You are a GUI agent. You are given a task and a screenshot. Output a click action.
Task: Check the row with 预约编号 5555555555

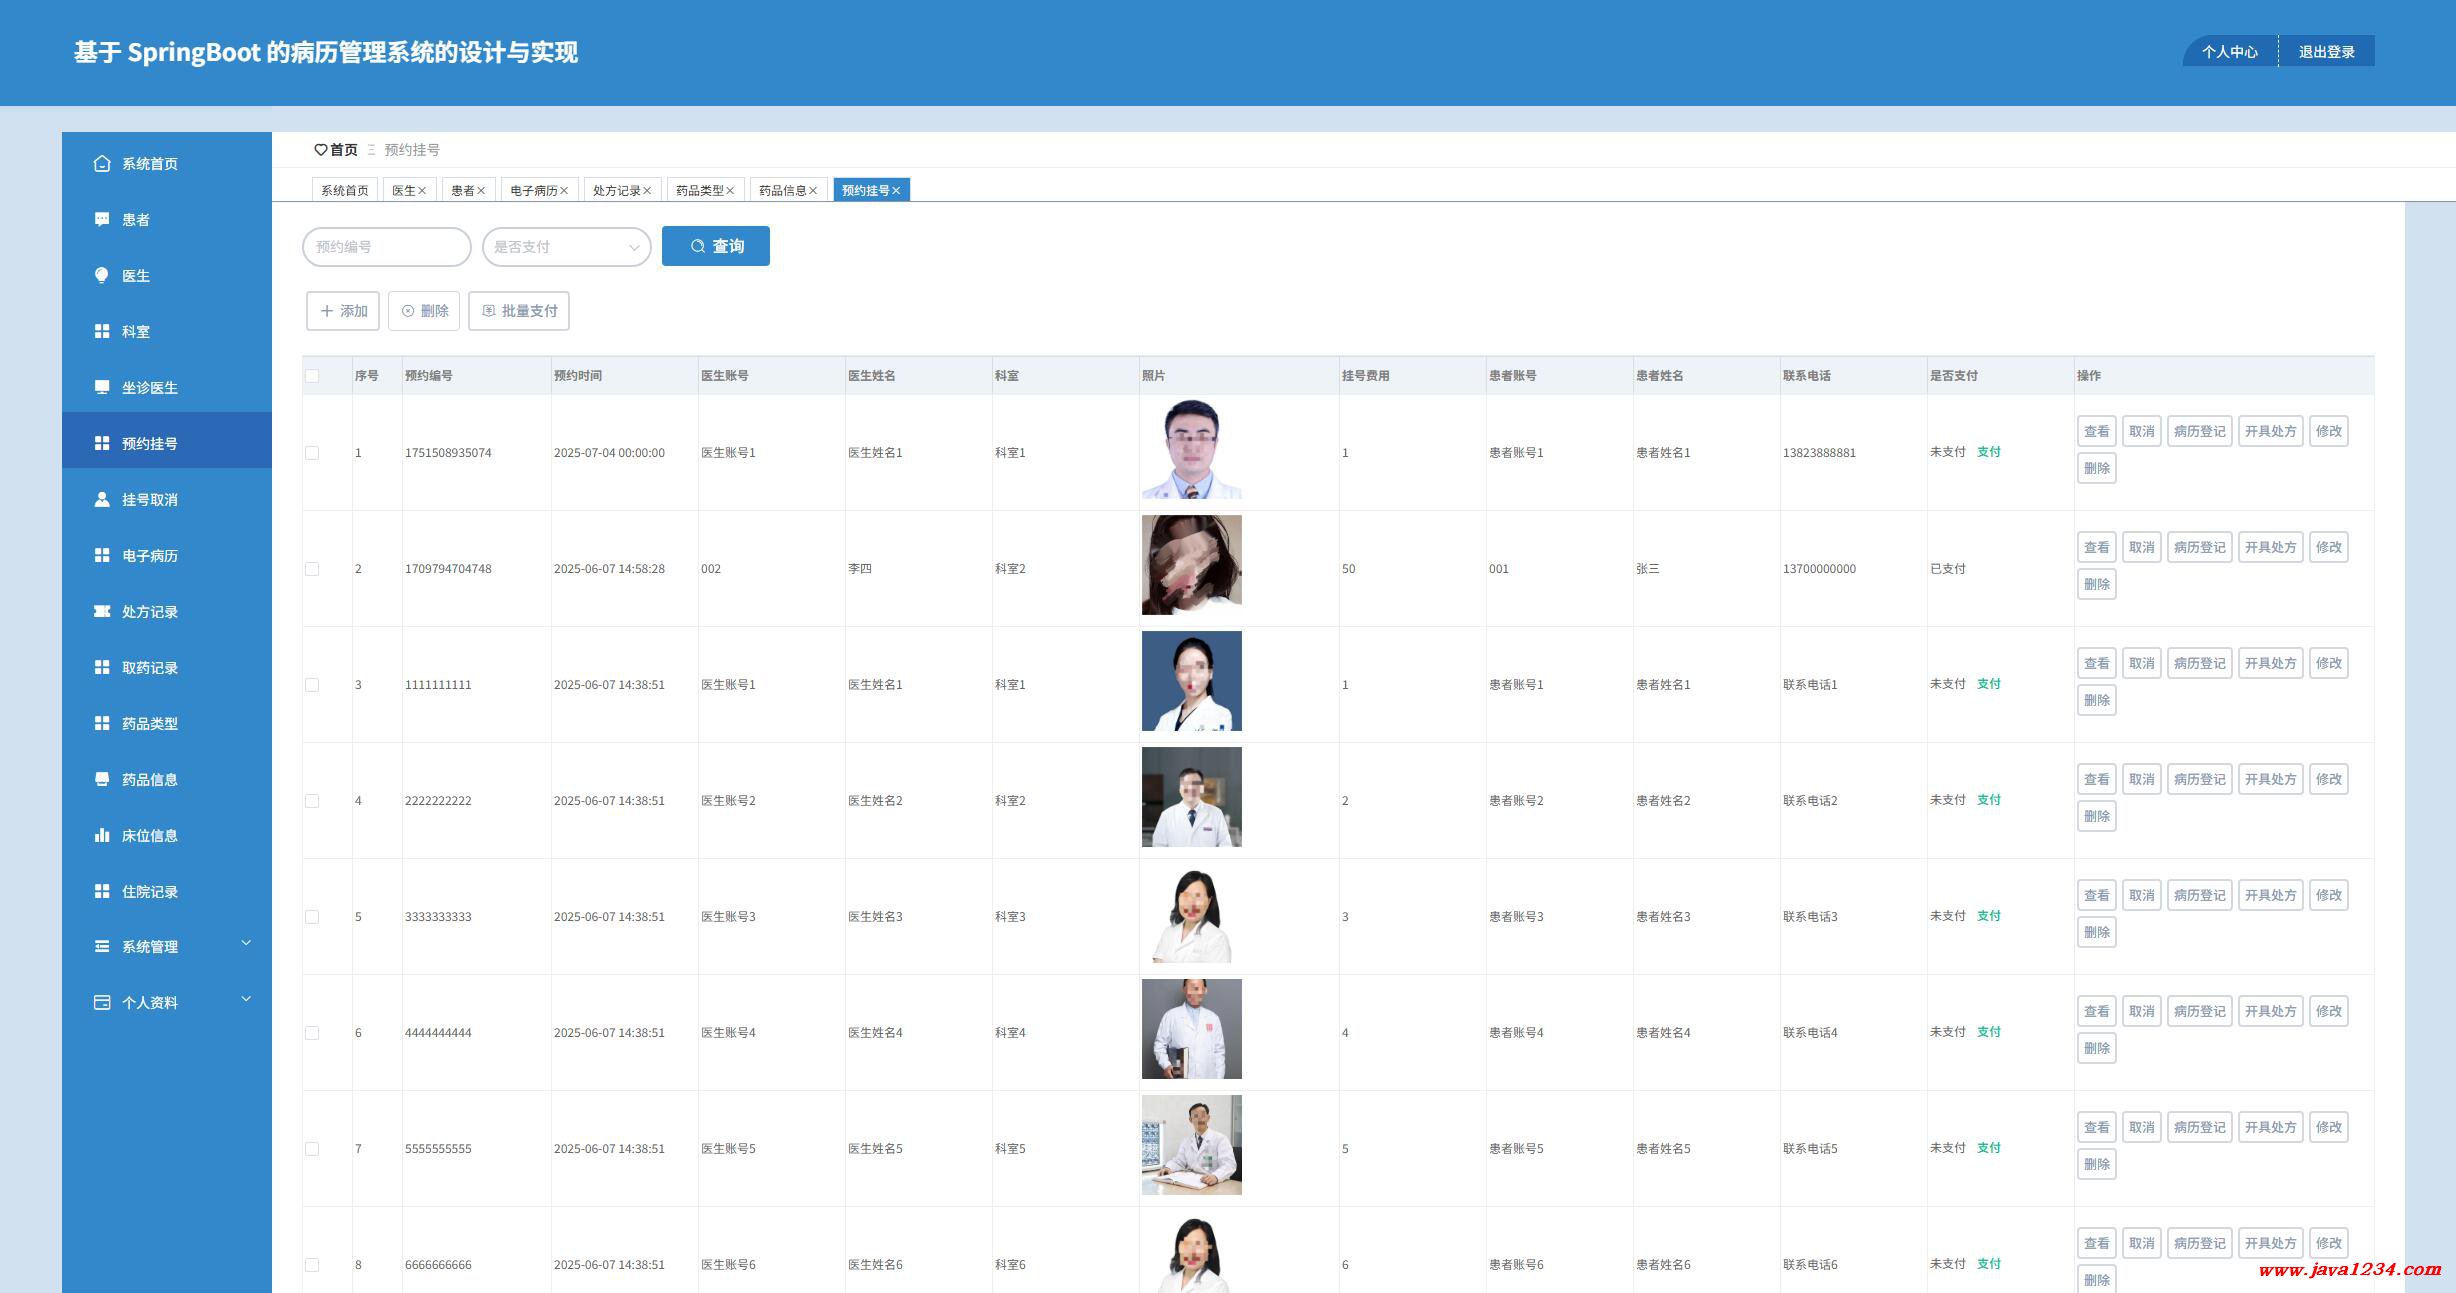[312, 1149]
